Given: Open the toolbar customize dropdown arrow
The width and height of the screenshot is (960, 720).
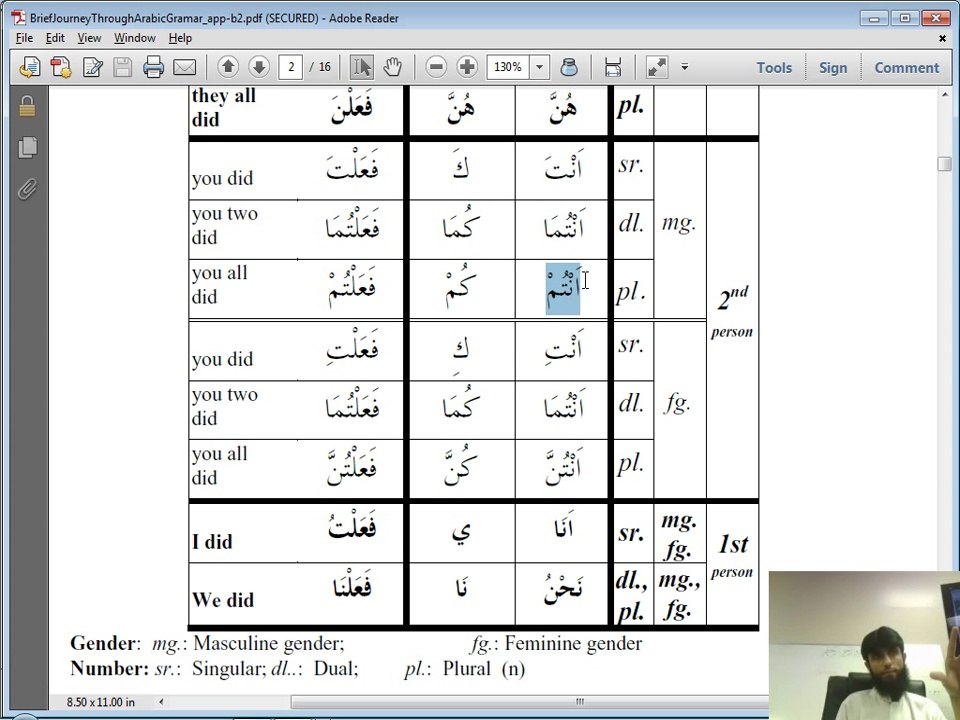Looking at the screenshot, I should [684, 67].
